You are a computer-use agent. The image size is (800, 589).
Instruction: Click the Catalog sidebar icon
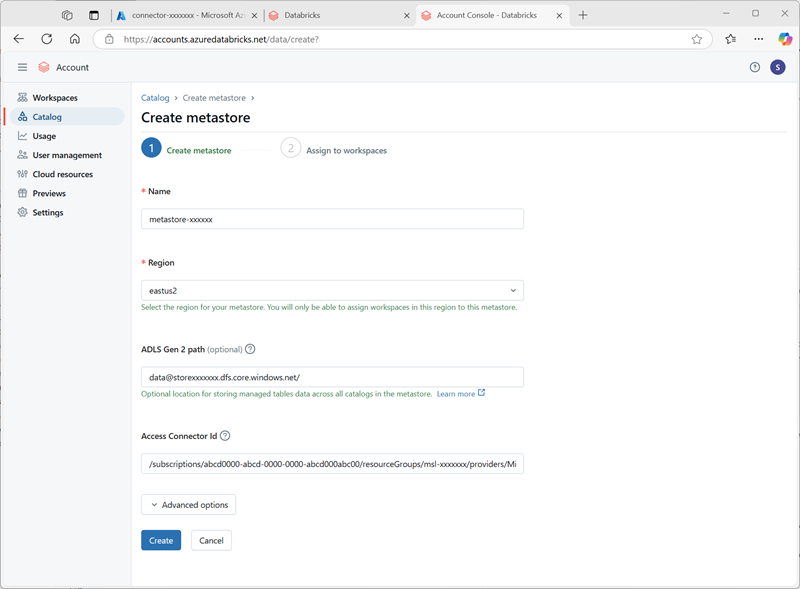[x=22, y=117]
